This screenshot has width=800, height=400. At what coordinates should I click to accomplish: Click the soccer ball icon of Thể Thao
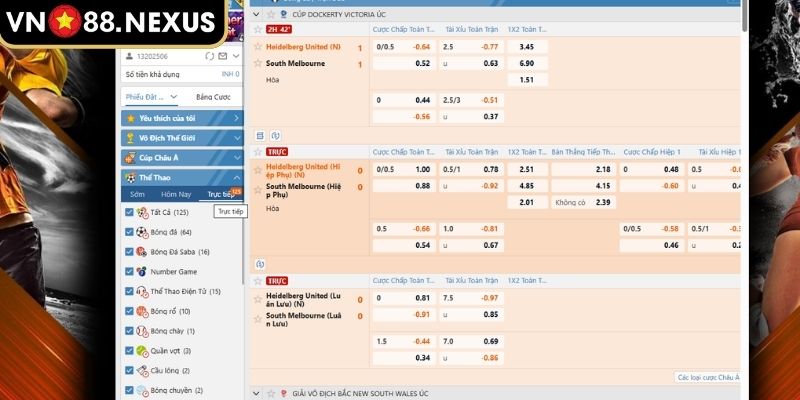click(x=131, y=178)
